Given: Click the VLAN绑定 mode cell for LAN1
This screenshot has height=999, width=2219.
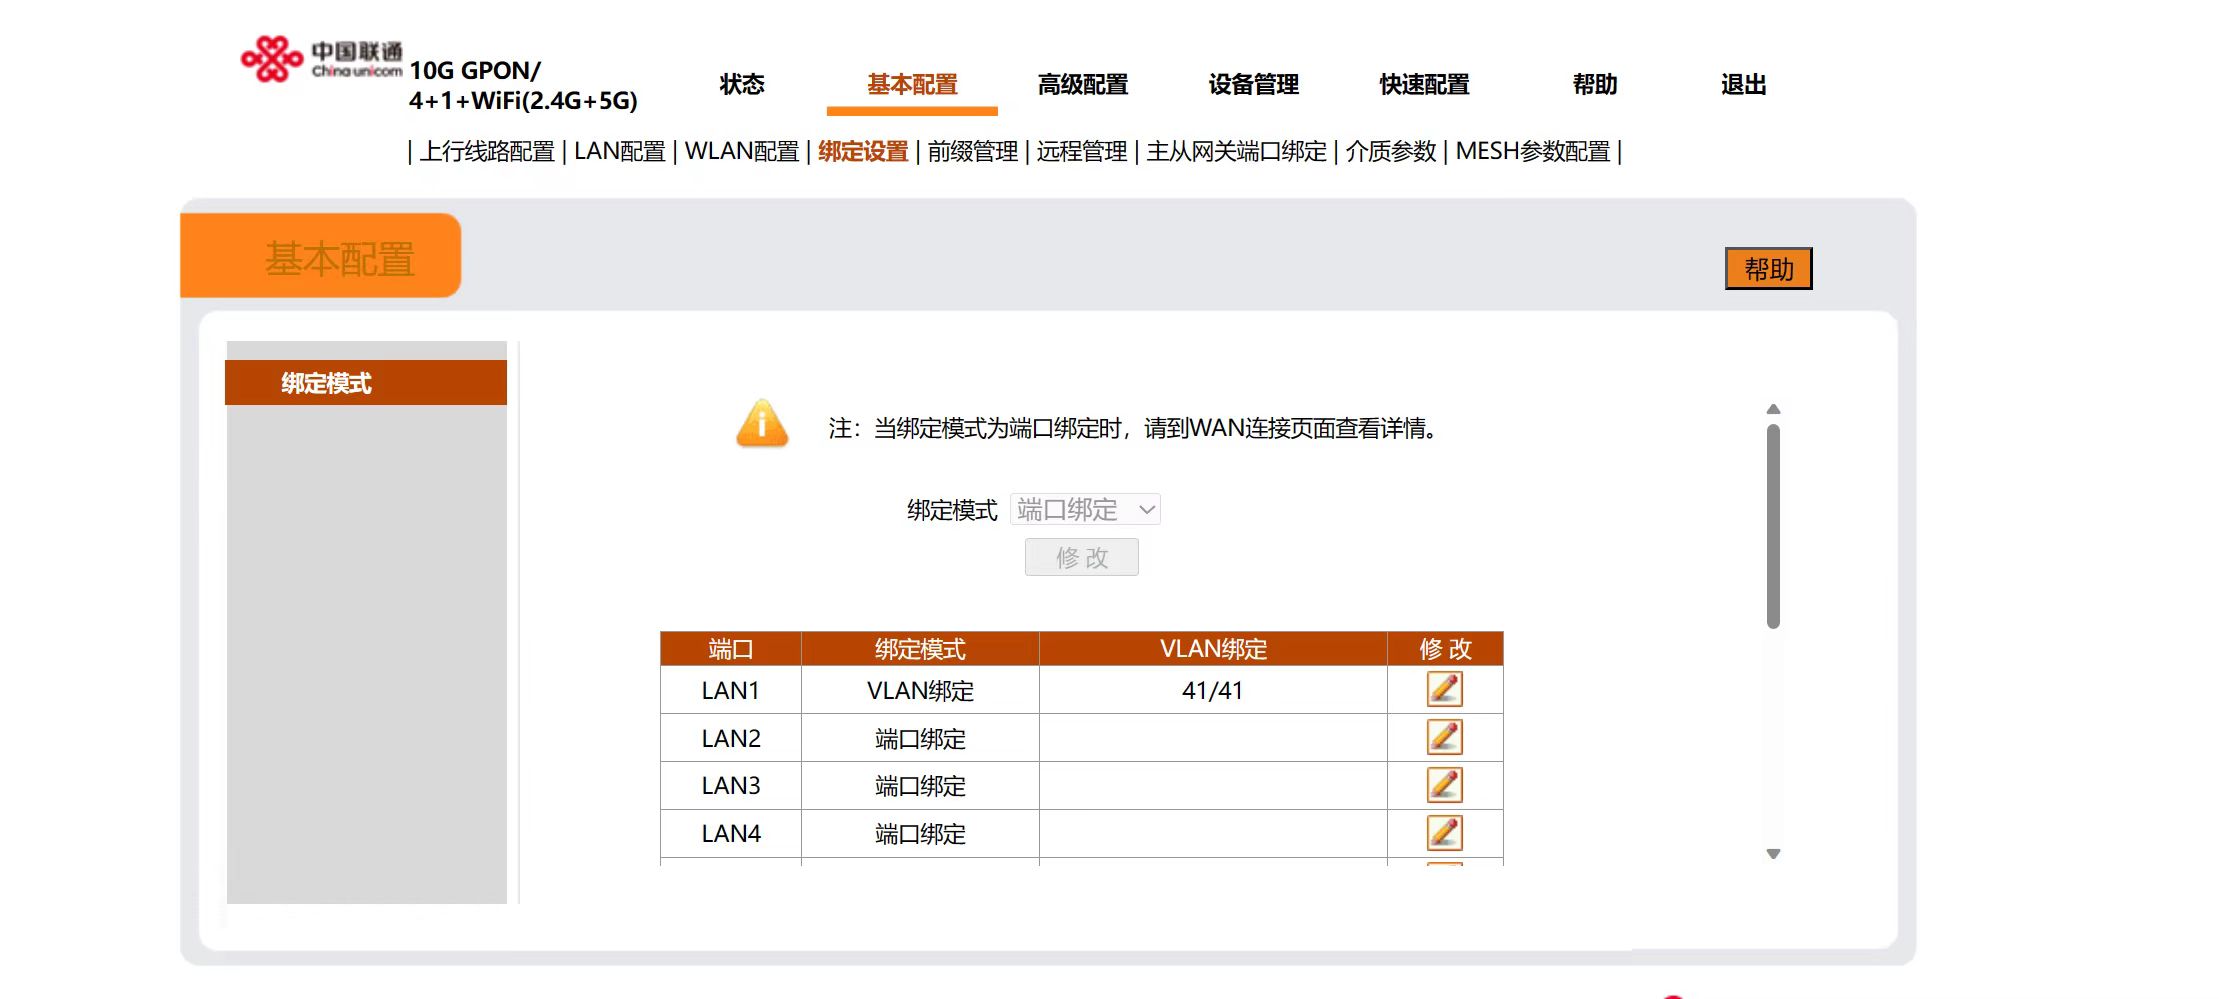Looking at the screenshot, I should [x=920, y=690].
